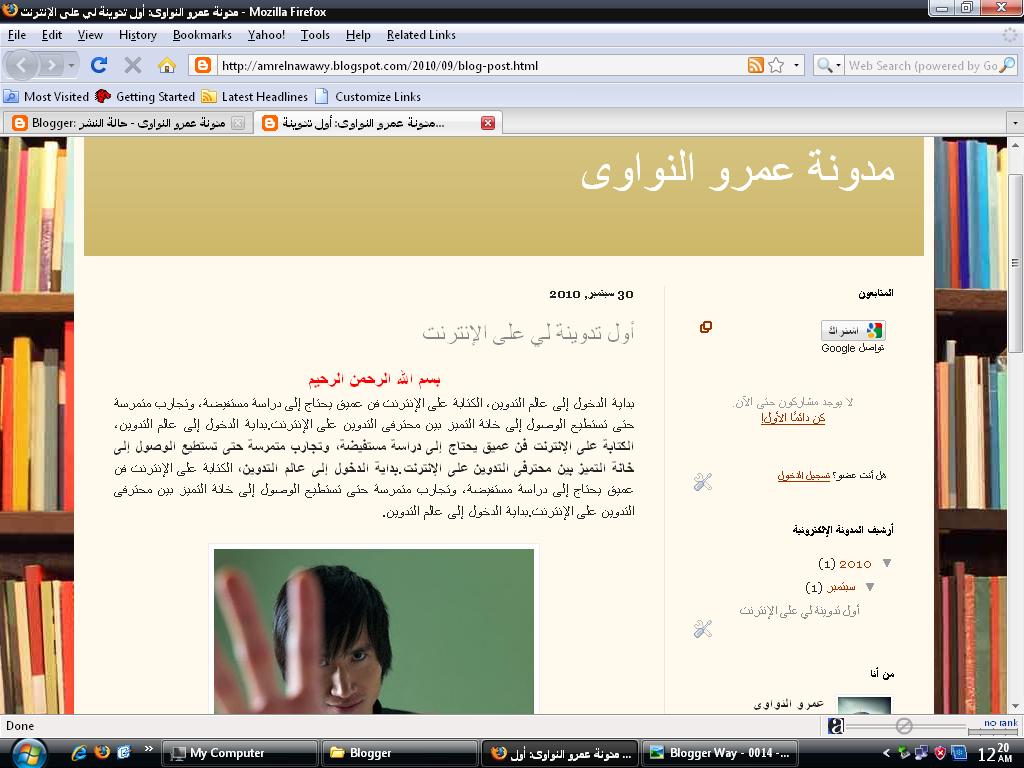Open the search engine selector dropdown
The image size is (1024, 768).
point(828,65)
